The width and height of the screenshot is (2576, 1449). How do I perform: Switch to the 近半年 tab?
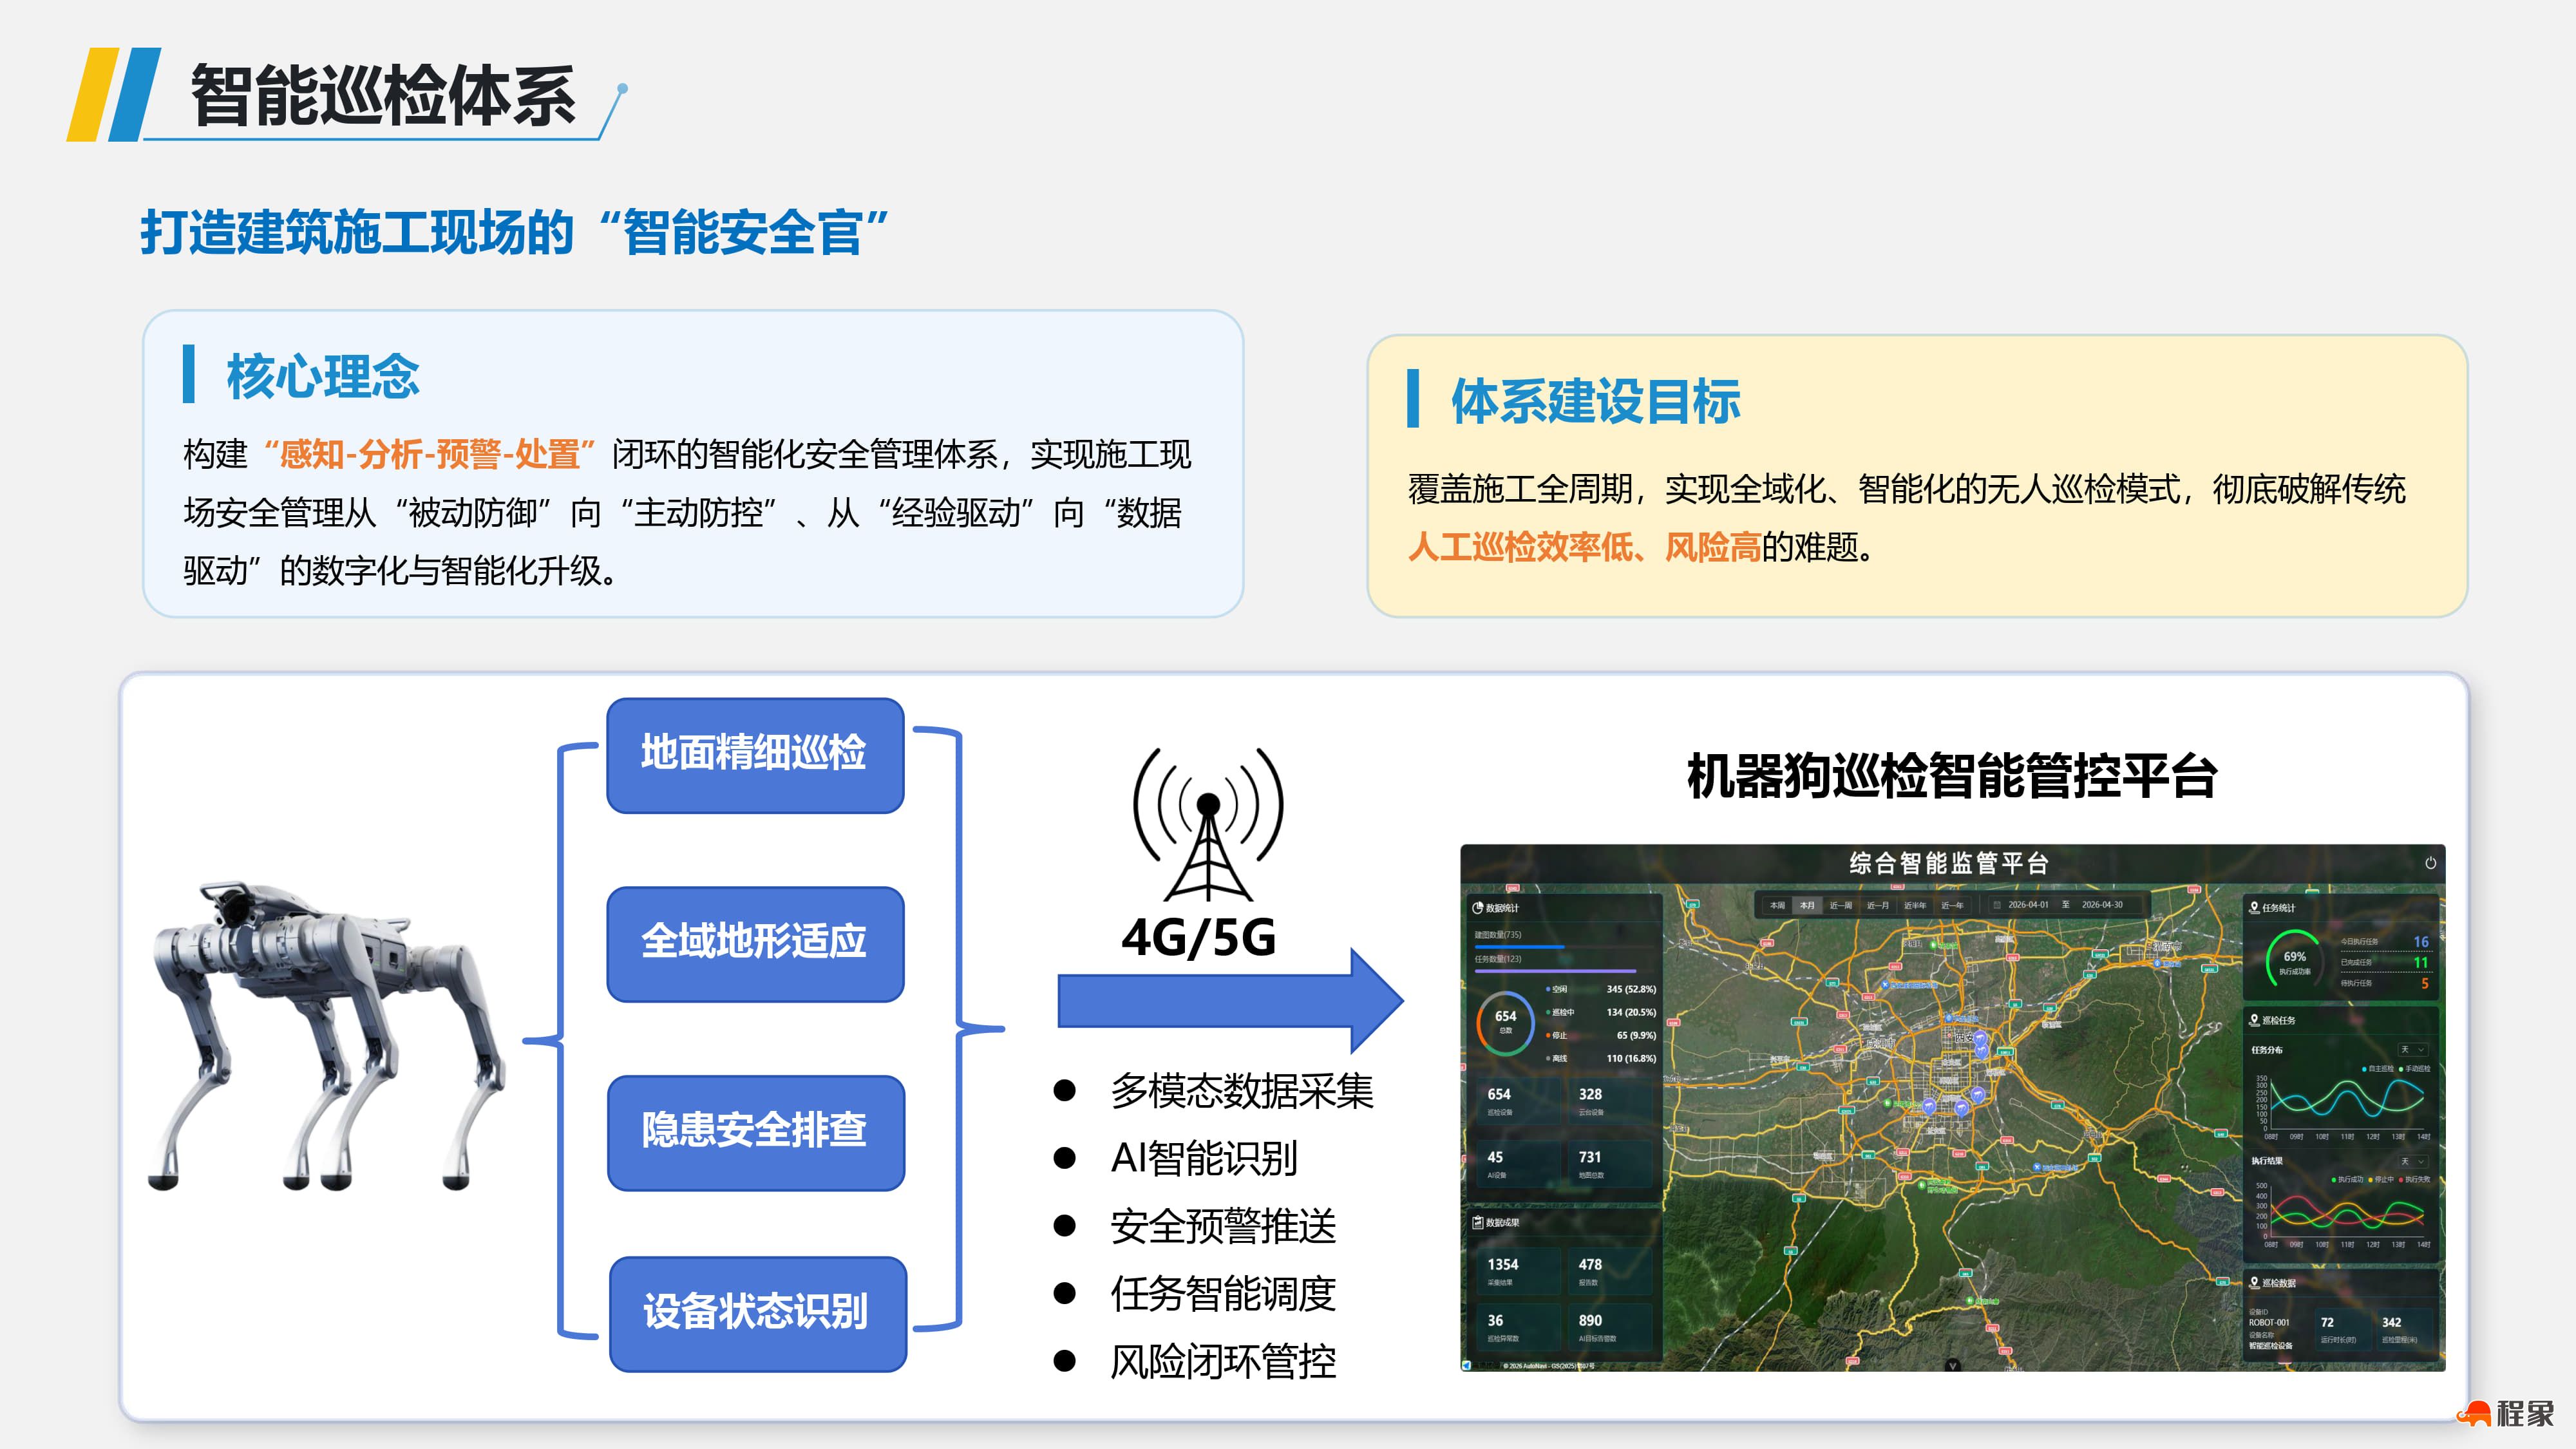click(1915, 906)
